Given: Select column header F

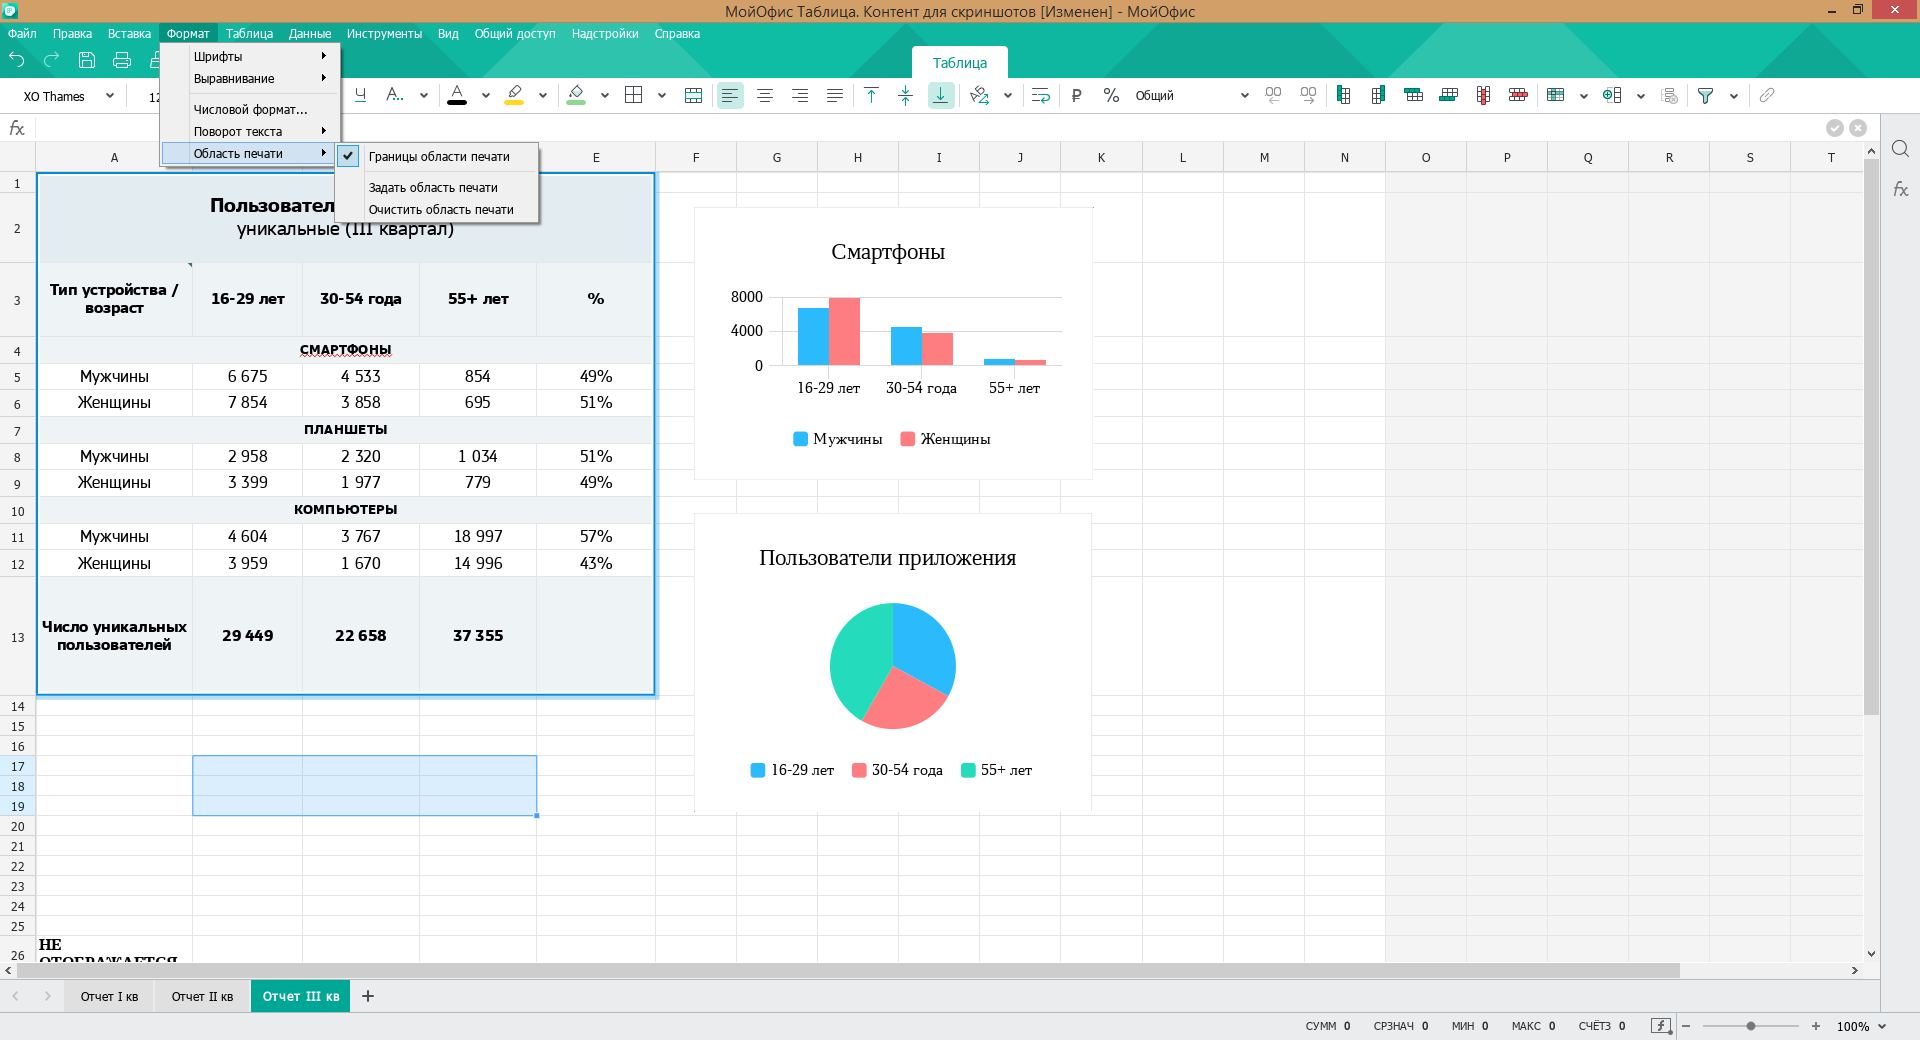Looking at the screenshot, I should 696,157.
